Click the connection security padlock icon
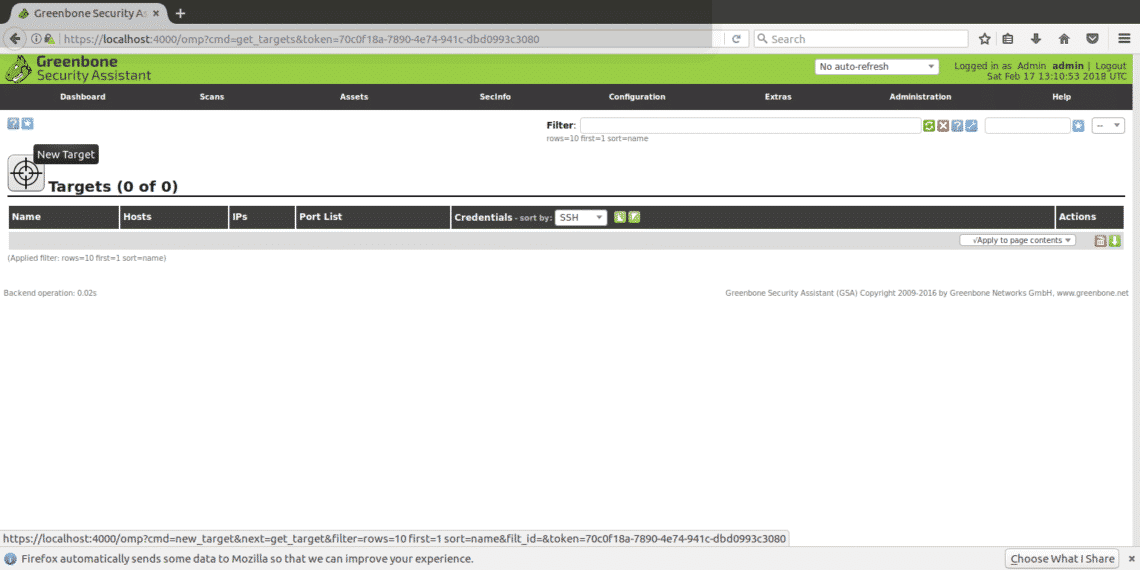Image resolution: width=1140 pixels, height=570 pixels. 49,39
